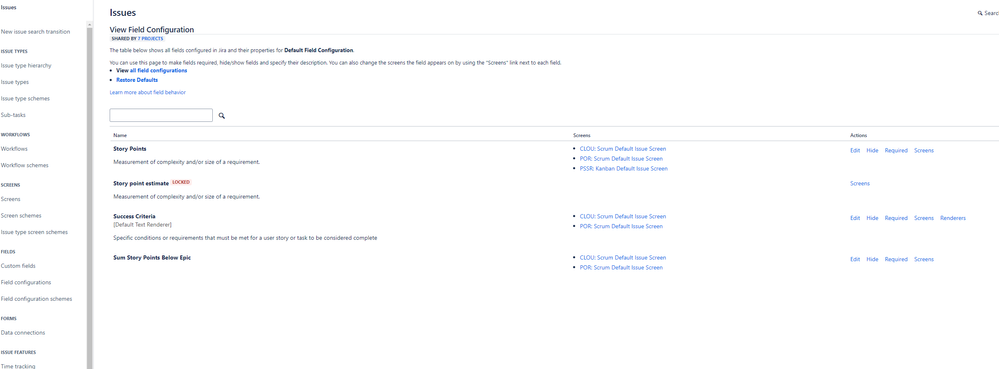
Task: Open Issue type hierarchy in sidebar
Action: (x=26, y=66)
